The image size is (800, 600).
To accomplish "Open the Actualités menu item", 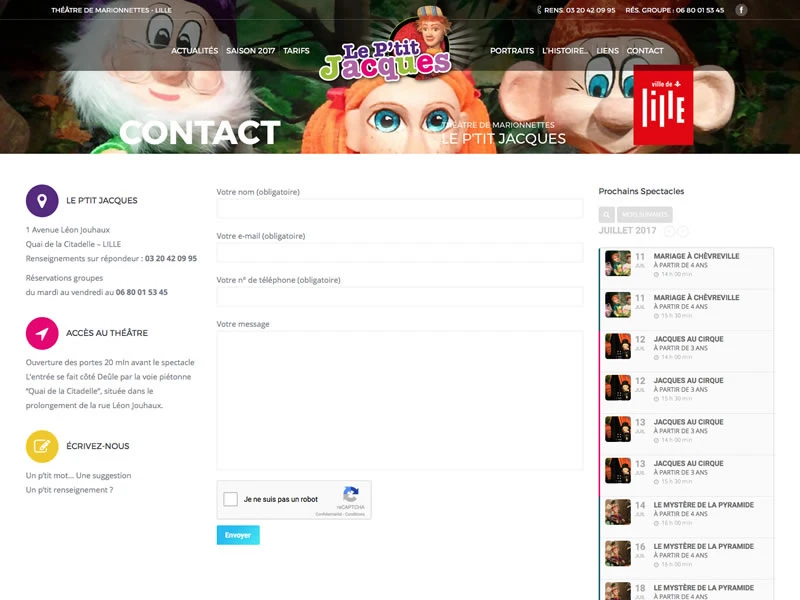I will pos(194,51).
